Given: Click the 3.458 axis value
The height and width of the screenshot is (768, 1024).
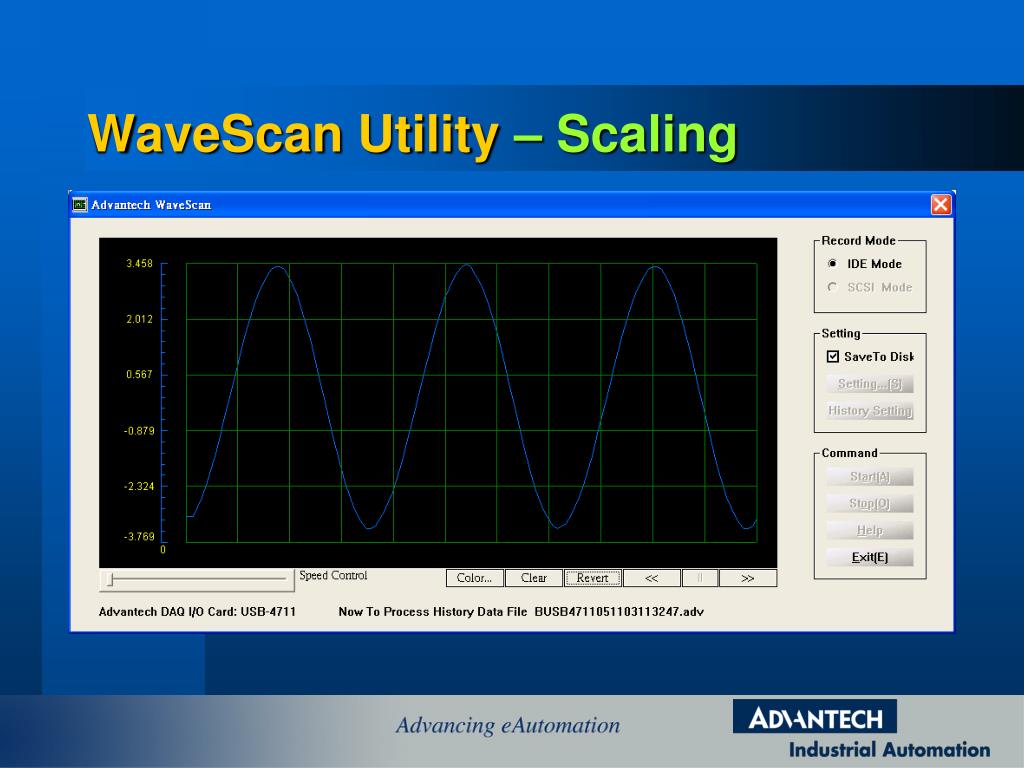Looking at the screenshot, I should [x=139, y=263].
